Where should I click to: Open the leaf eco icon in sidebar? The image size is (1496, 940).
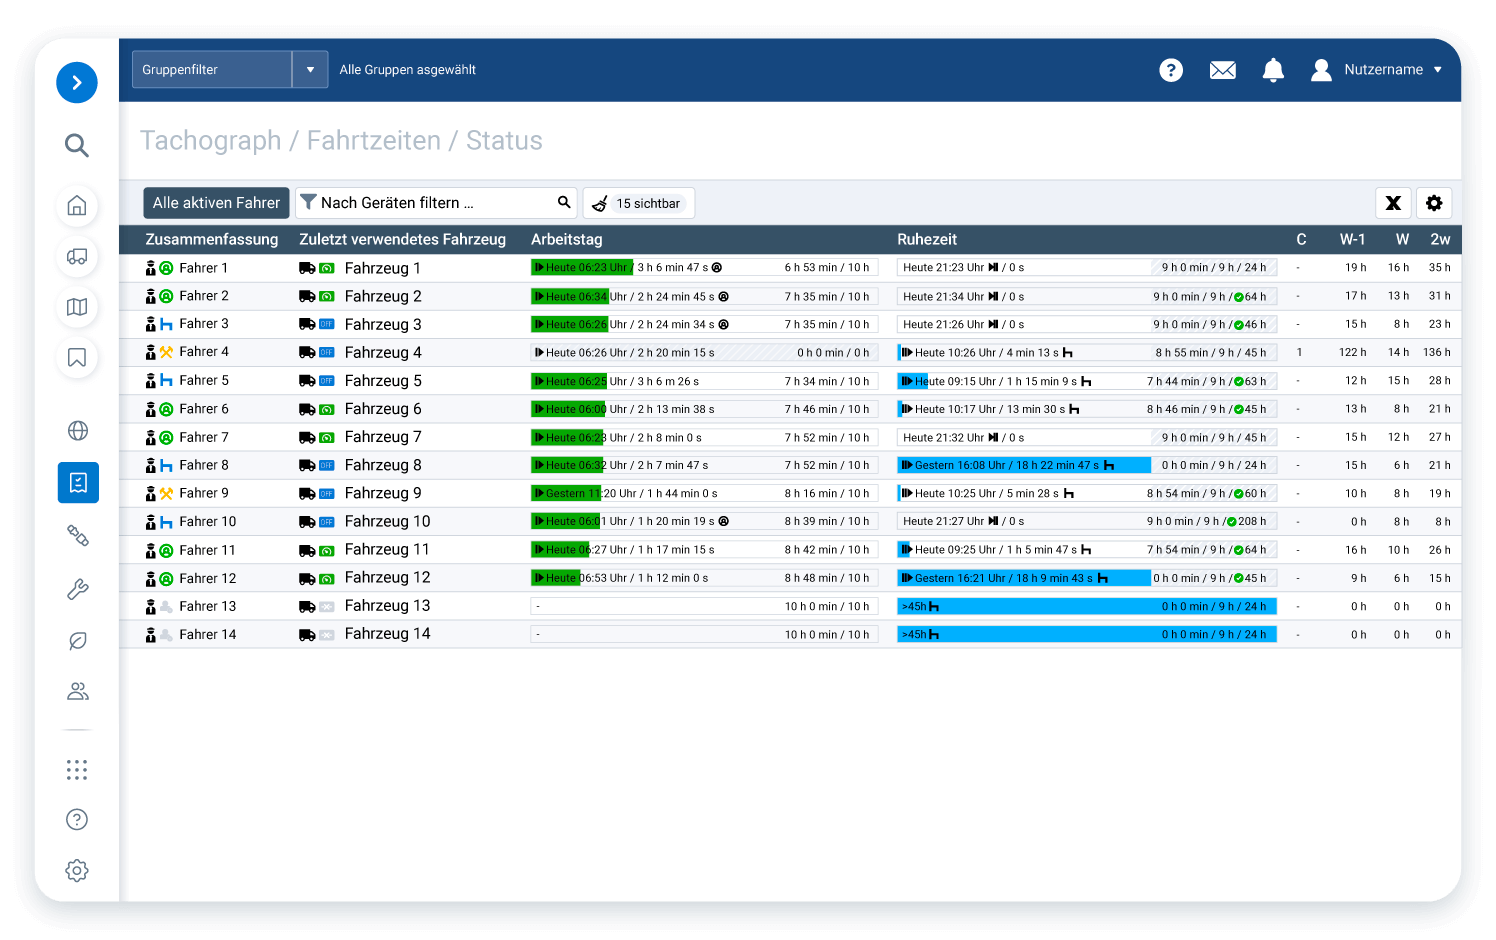coord(77,640)
